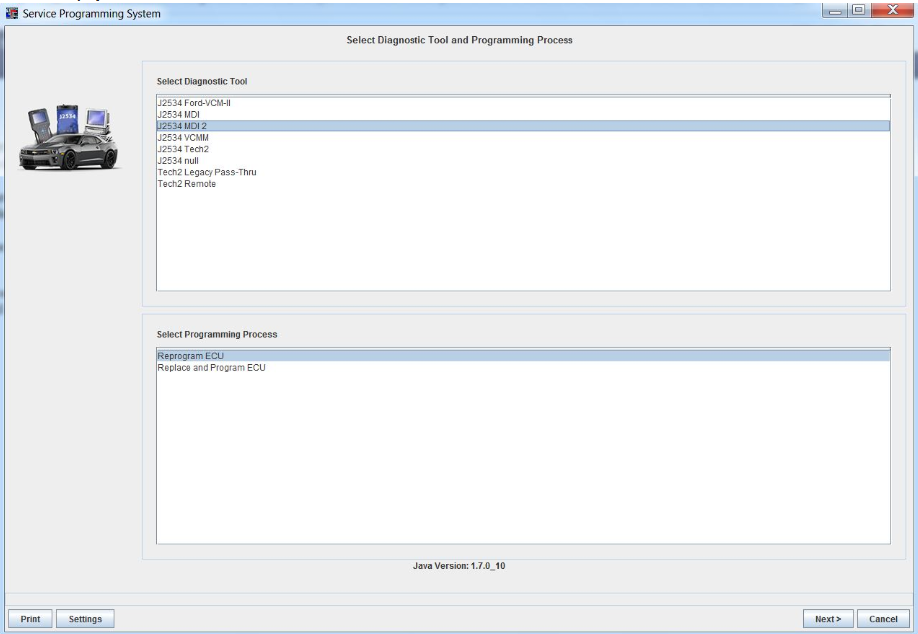Pick J2534 VCMM diagnostic tool
The image size is (918, 634).
[x=182, y=138]
